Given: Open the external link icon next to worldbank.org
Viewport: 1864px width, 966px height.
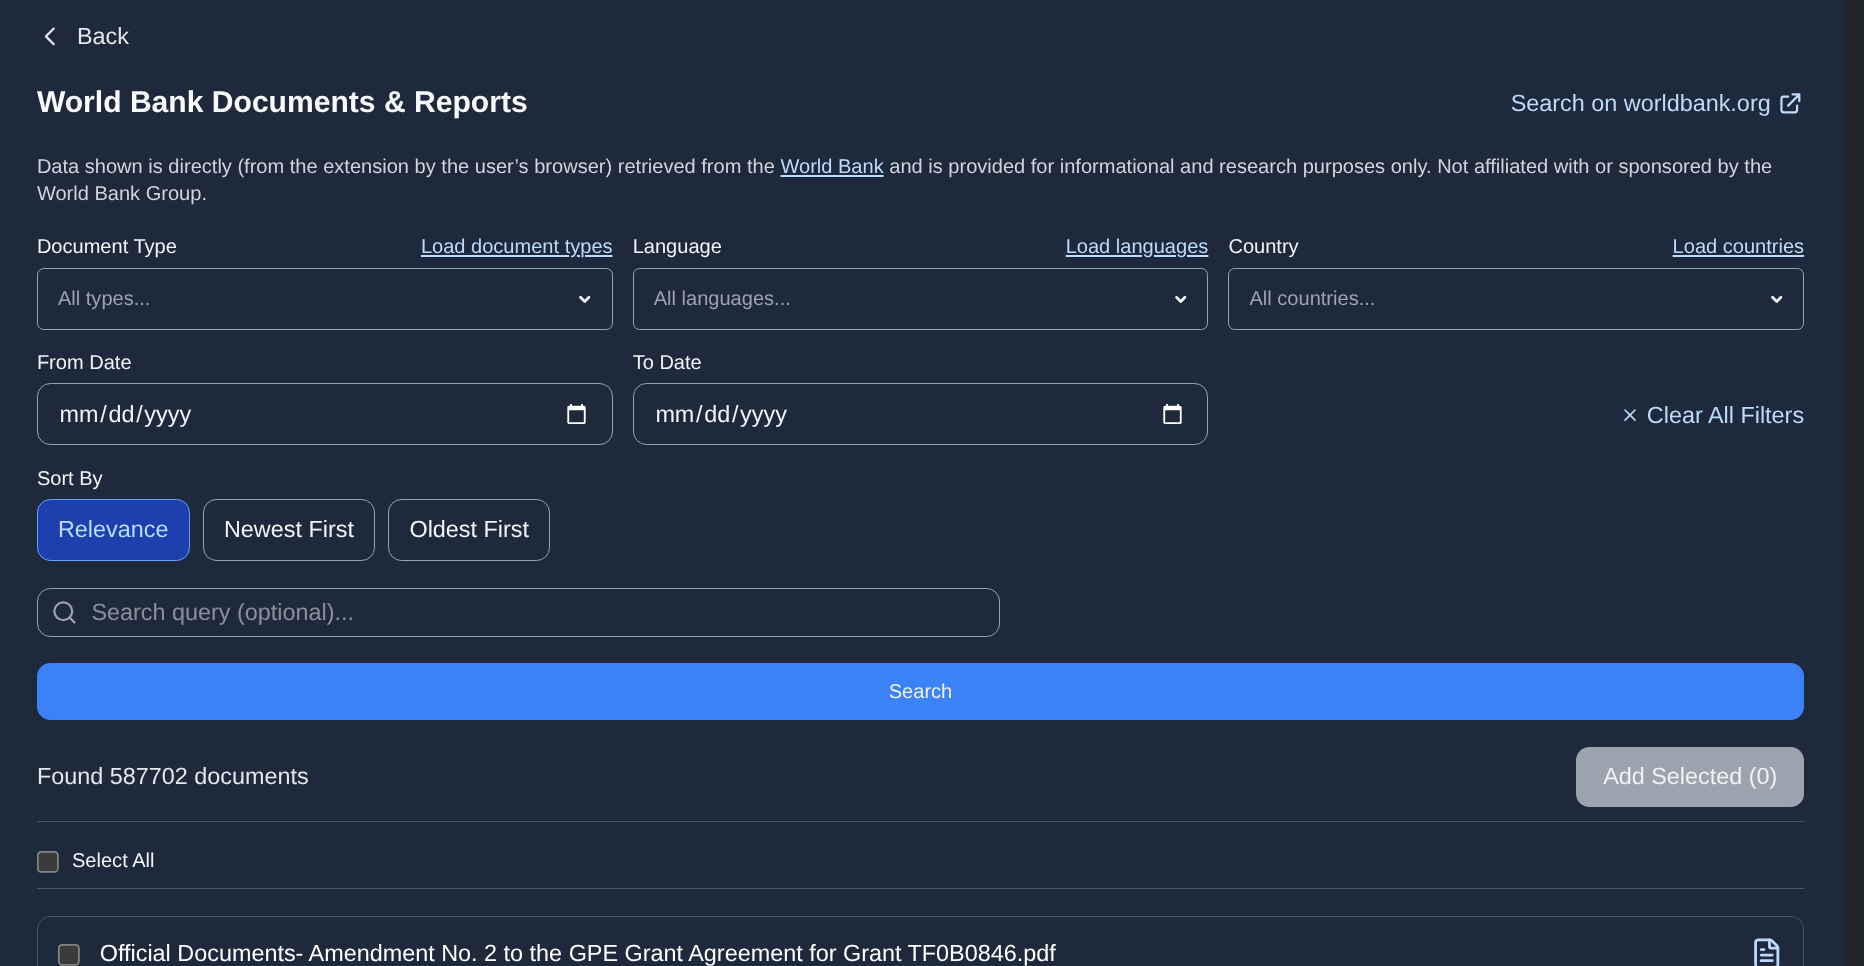Looking at the screenshot, I should click(1790, 104).
